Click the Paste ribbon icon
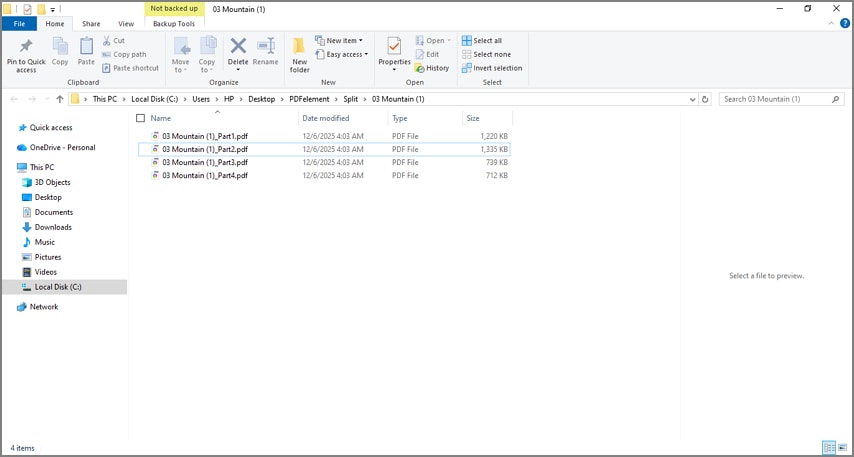854x457 pixels. (86, 46)
